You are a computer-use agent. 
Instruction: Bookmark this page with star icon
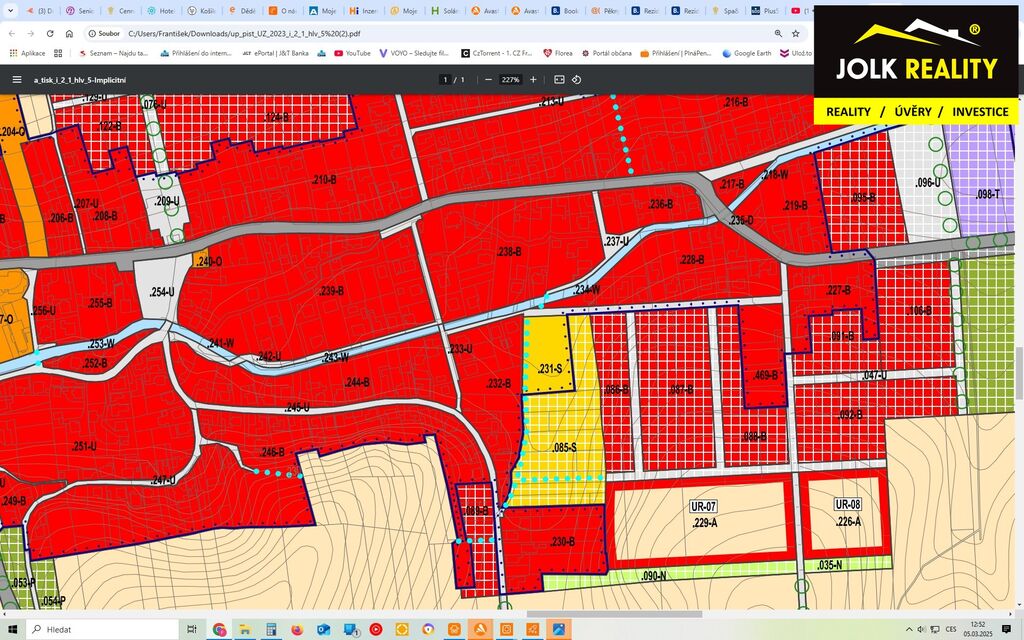coord(796,33)
